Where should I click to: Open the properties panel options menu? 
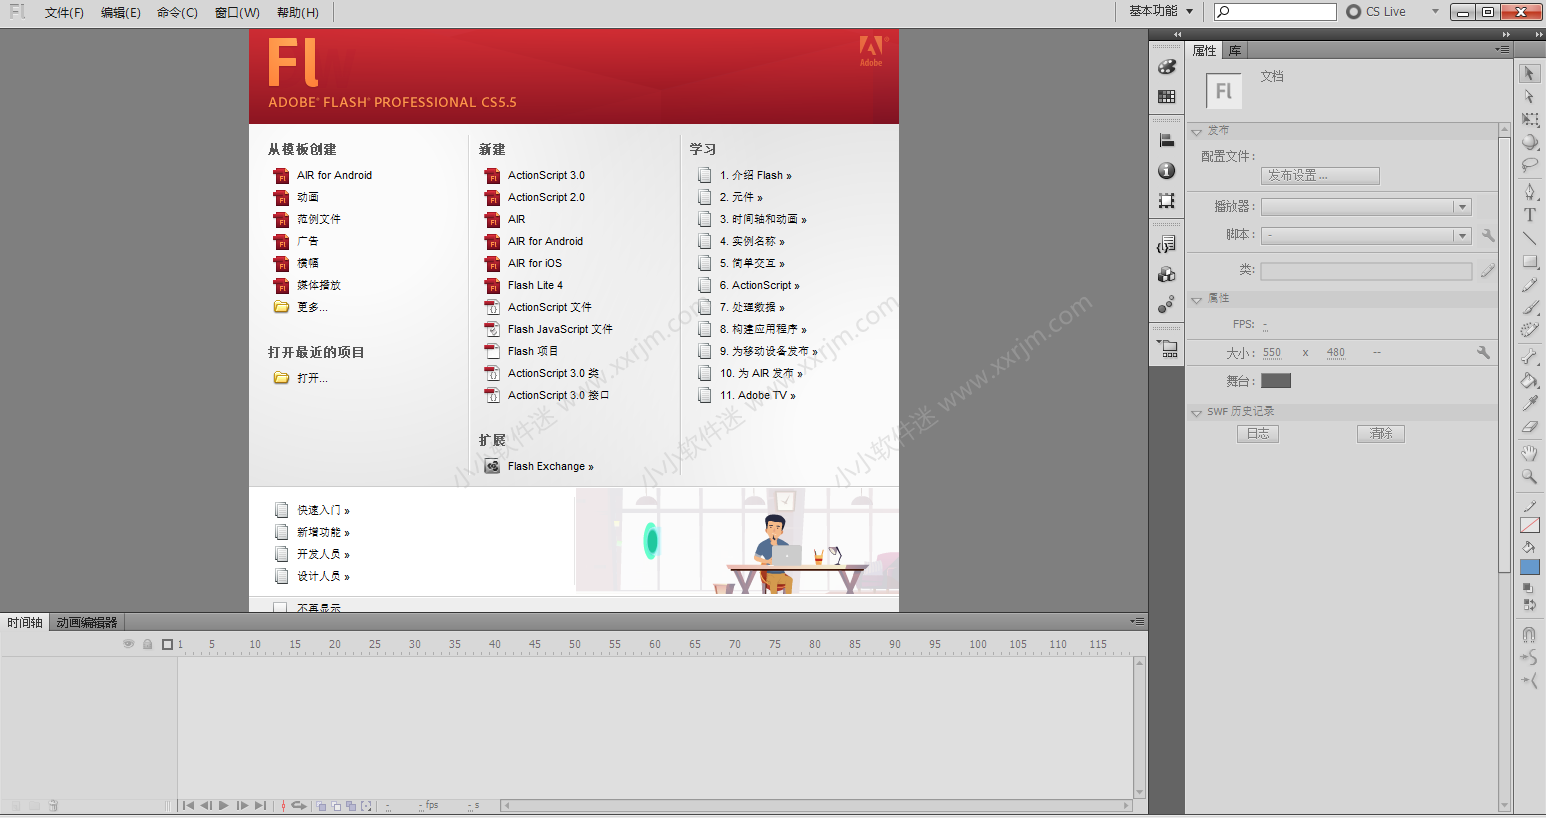[x=1502, y=49]
